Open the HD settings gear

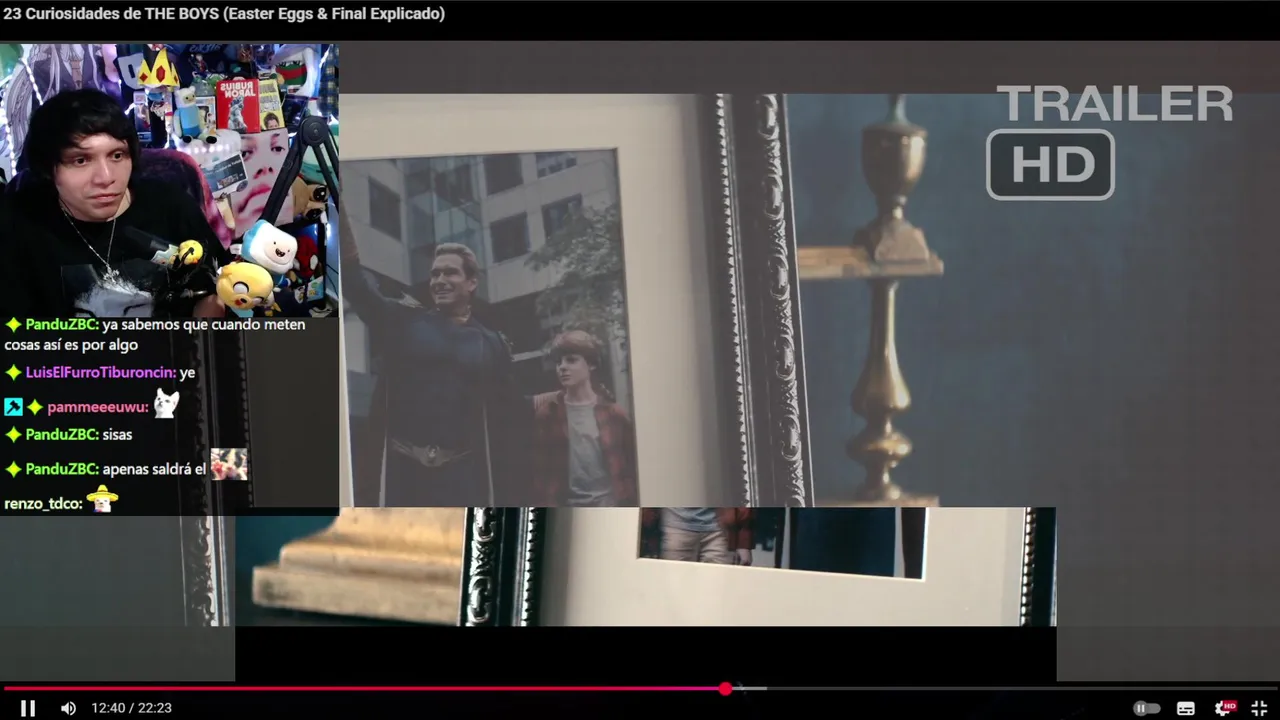coord(1224,708)
